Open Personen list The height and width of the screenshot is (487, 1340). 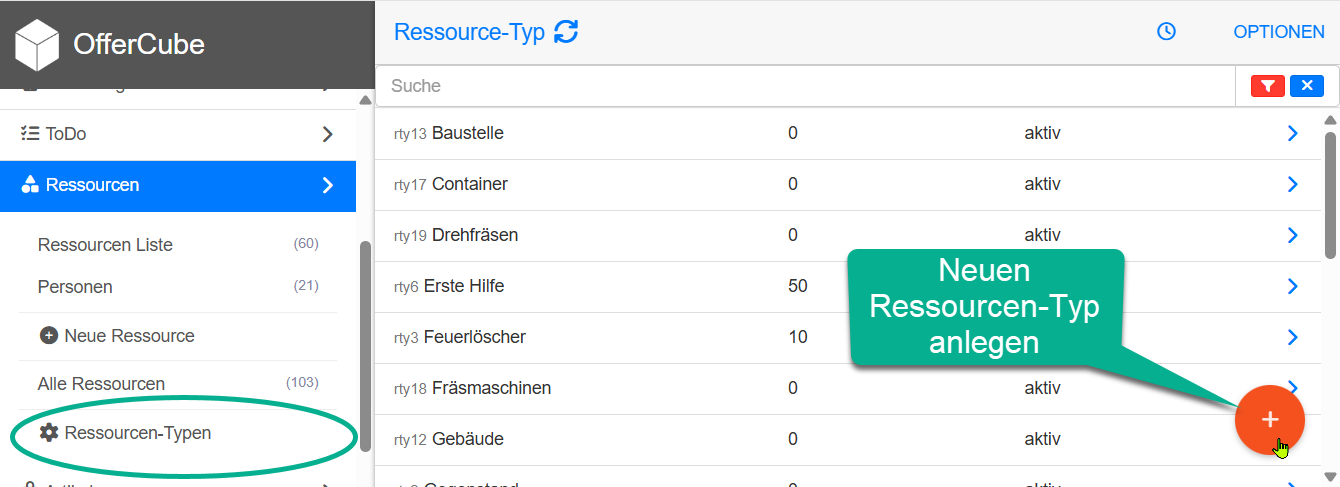point(75,287)
